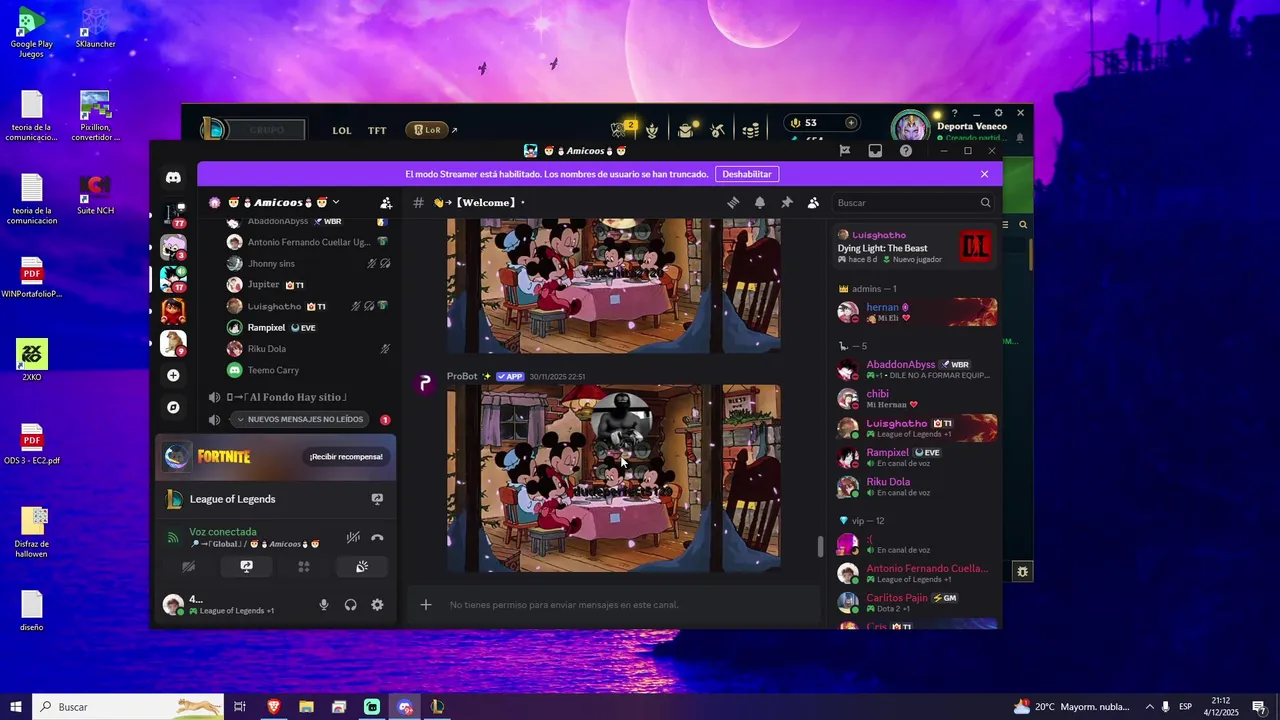
Task: Switch to TFT tab in League client
Action: [377, 130]
